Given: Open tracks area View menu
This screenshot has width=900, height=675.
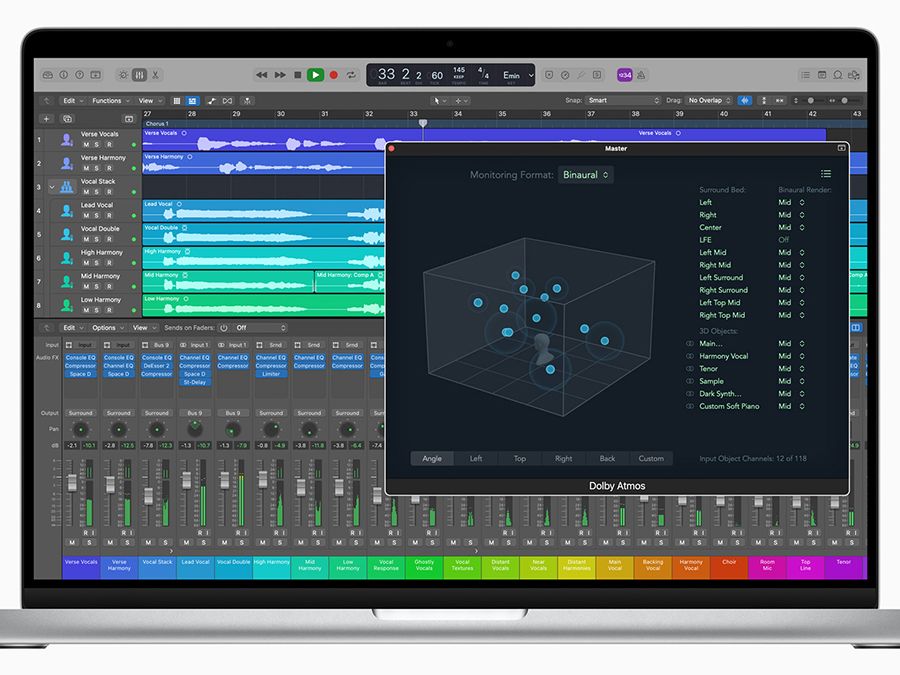Looking at the screenshot, I should (148, 100).
